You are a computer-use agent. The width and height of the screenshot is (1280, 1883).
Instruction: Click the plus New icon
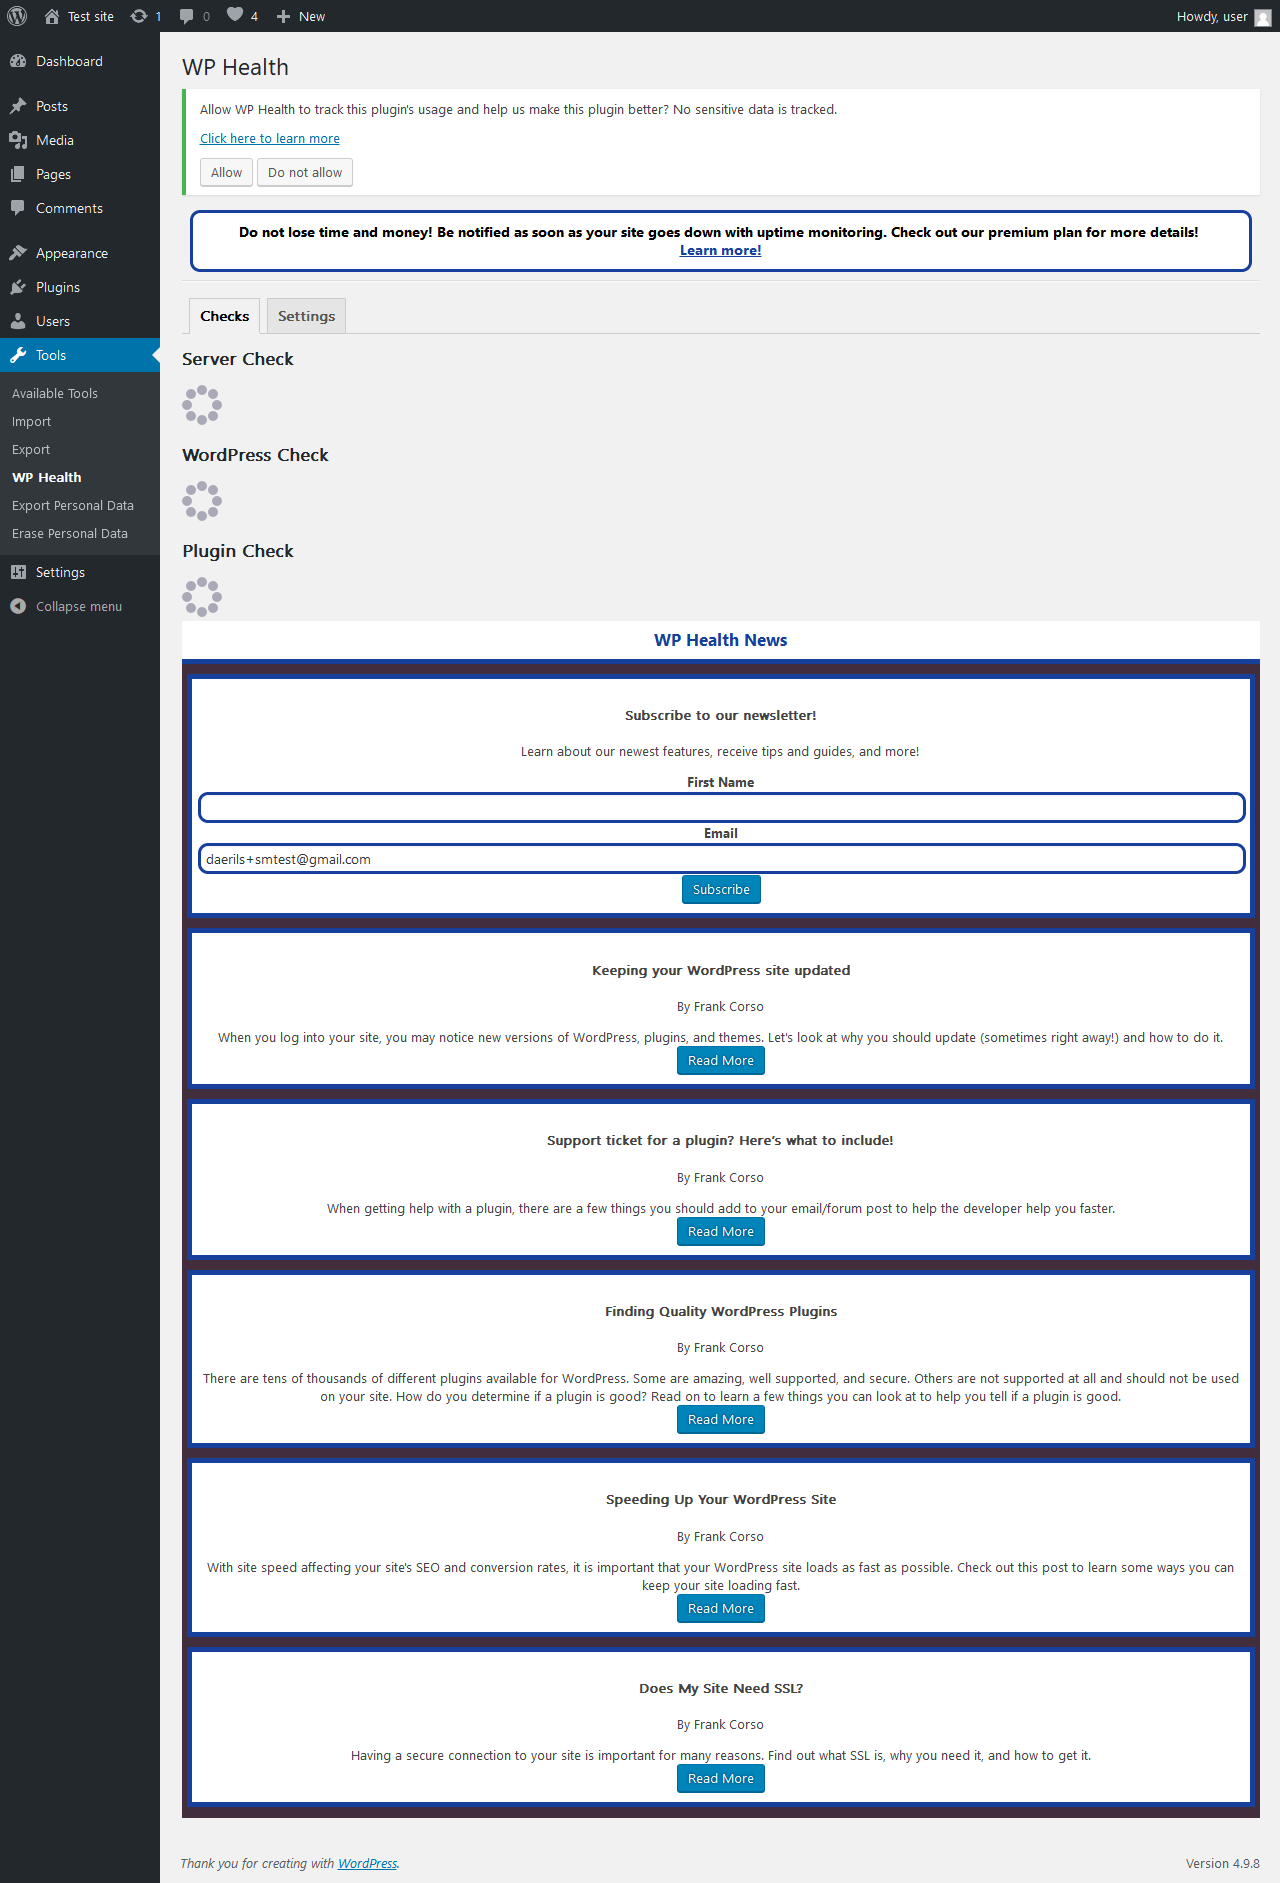pos(283,16)
